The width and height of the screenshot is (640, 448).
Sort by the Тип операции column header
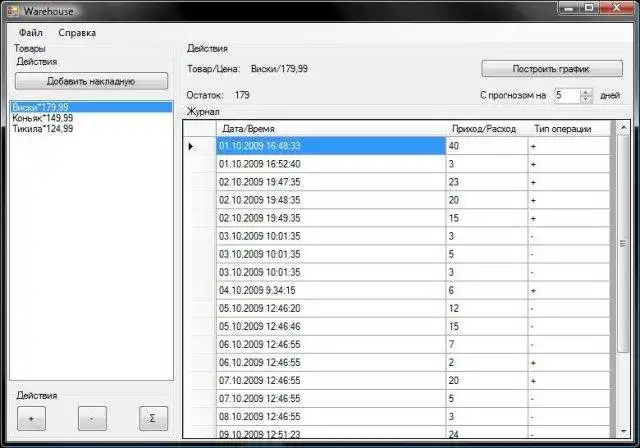point(569,129)
